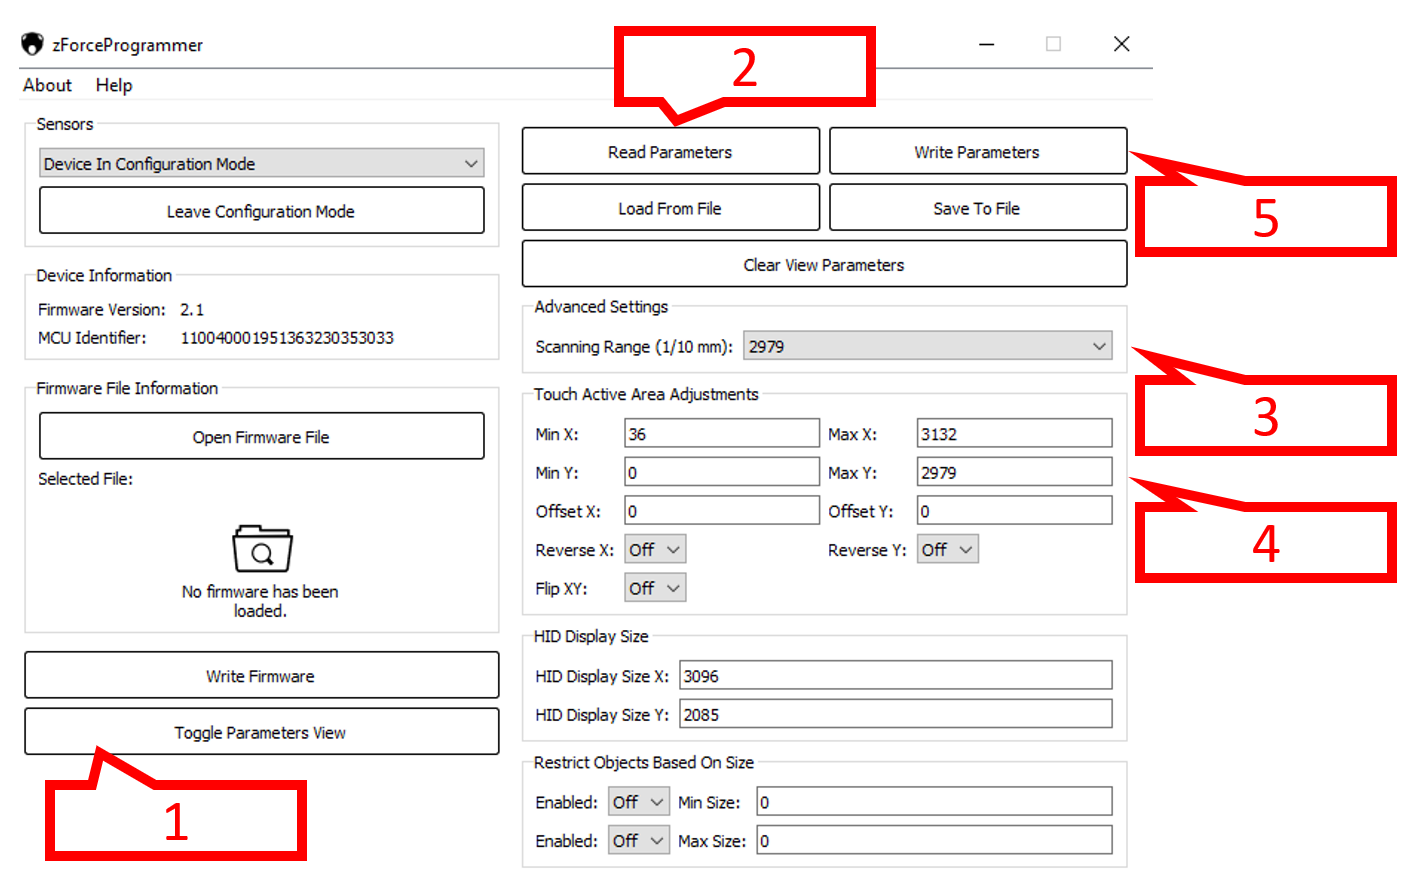The image size is (1410, 876).
Task: Click the Open Firmware File button
Action: pos(261,437)
